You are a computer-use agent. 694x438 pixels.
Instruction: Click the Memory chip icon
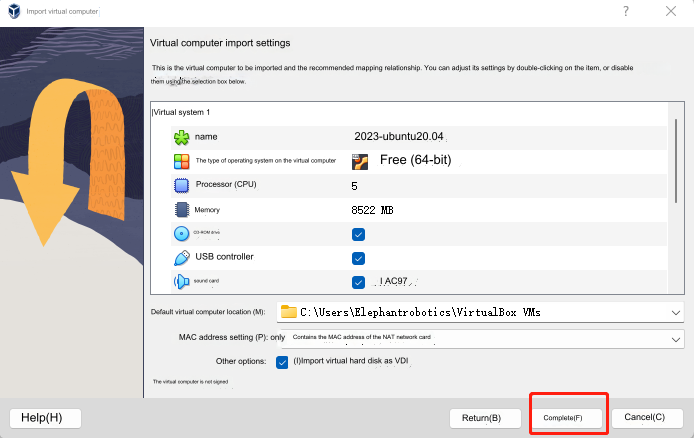[181, 210]
